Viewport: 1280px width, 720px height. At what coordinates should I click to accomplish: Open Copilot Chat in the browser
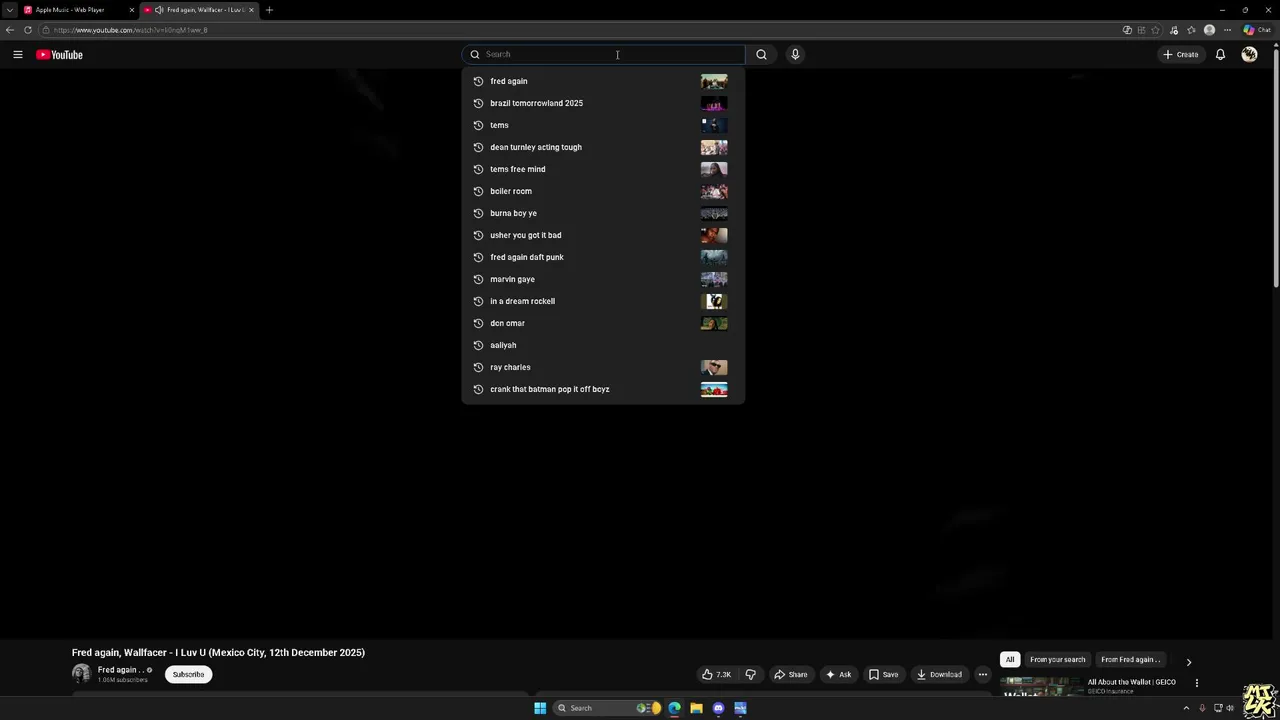(x=1257, y=30)
